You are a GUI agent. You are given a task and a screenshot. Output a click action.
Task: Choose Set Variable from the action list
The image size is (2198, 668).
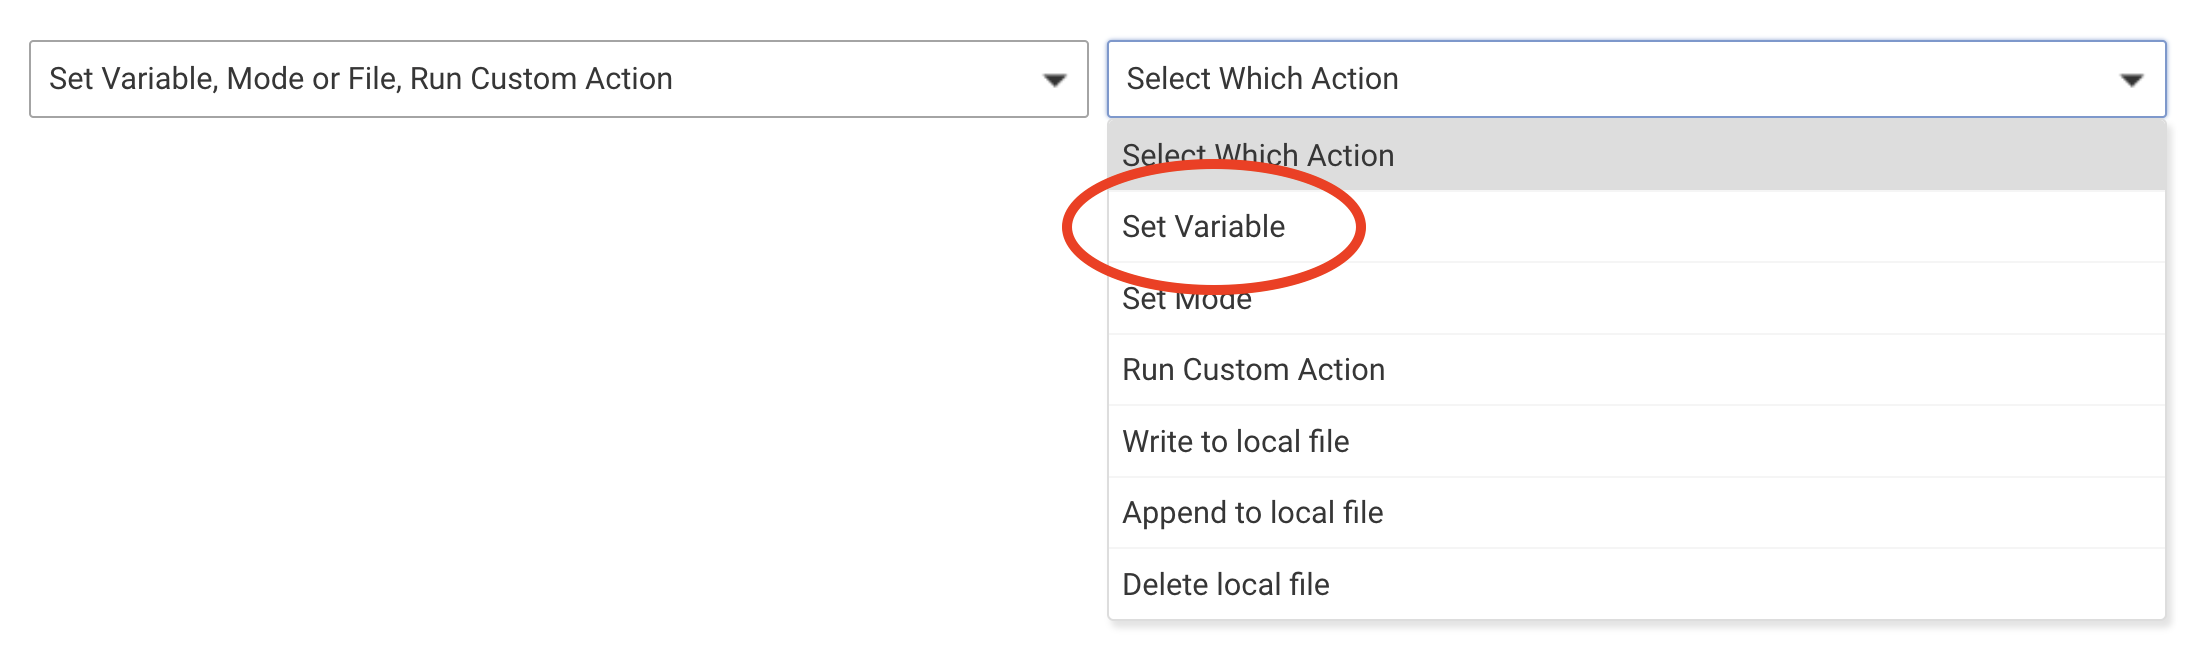[1636, 227]
